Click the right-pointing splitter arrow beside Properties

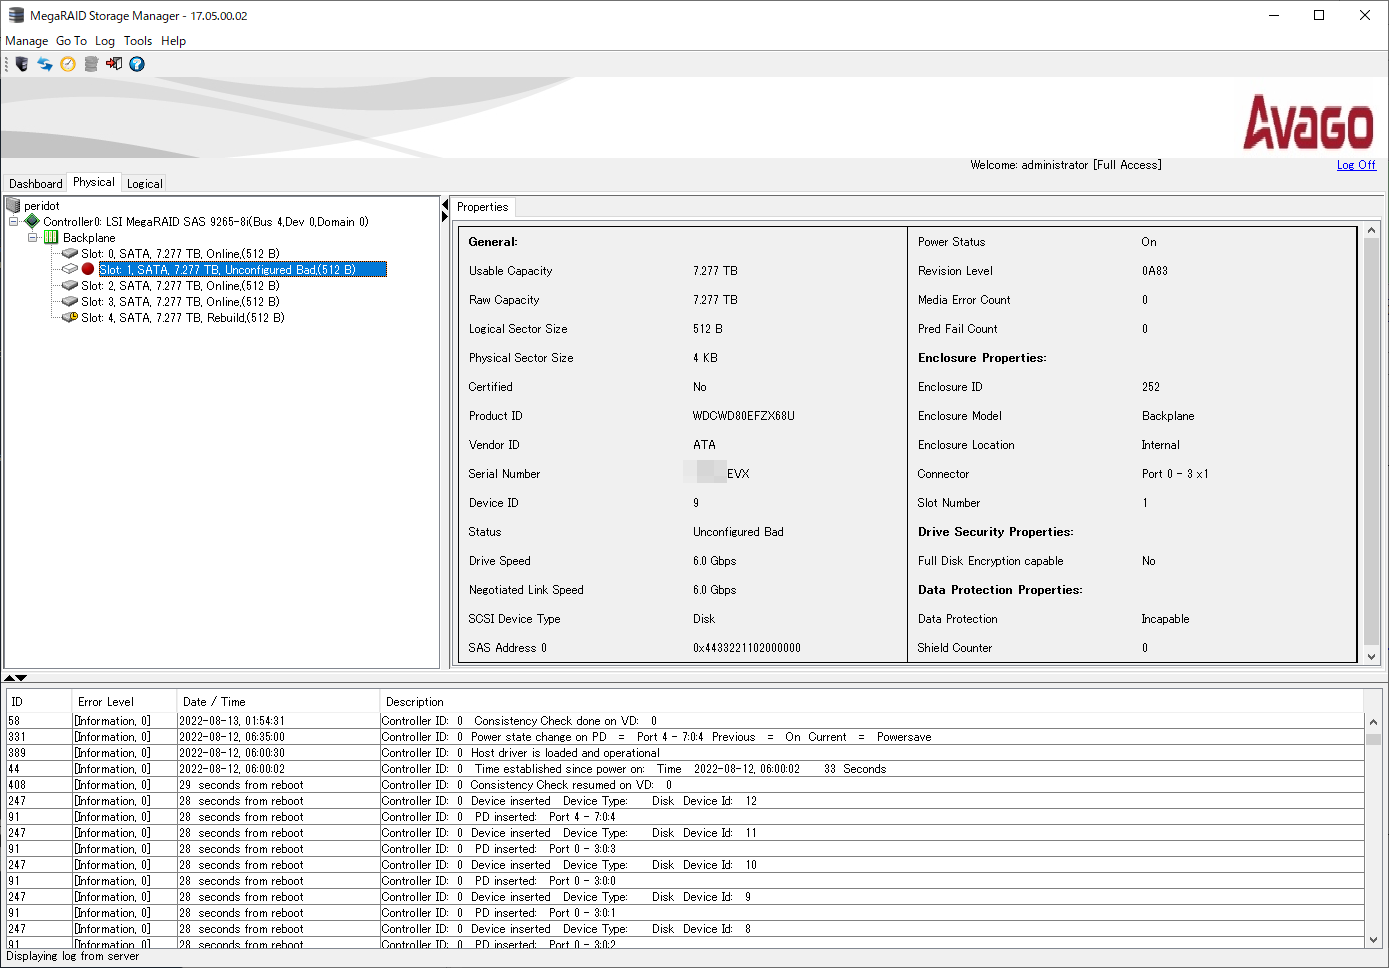point(445,217)
